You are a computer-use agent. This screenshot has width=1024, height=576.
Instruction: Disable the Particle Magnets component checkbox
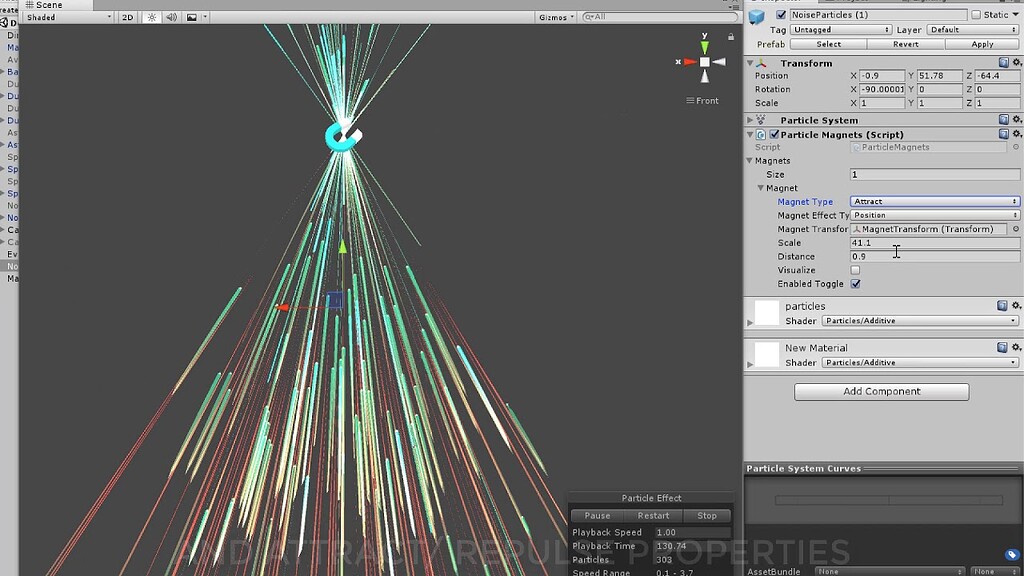point(774,134)
